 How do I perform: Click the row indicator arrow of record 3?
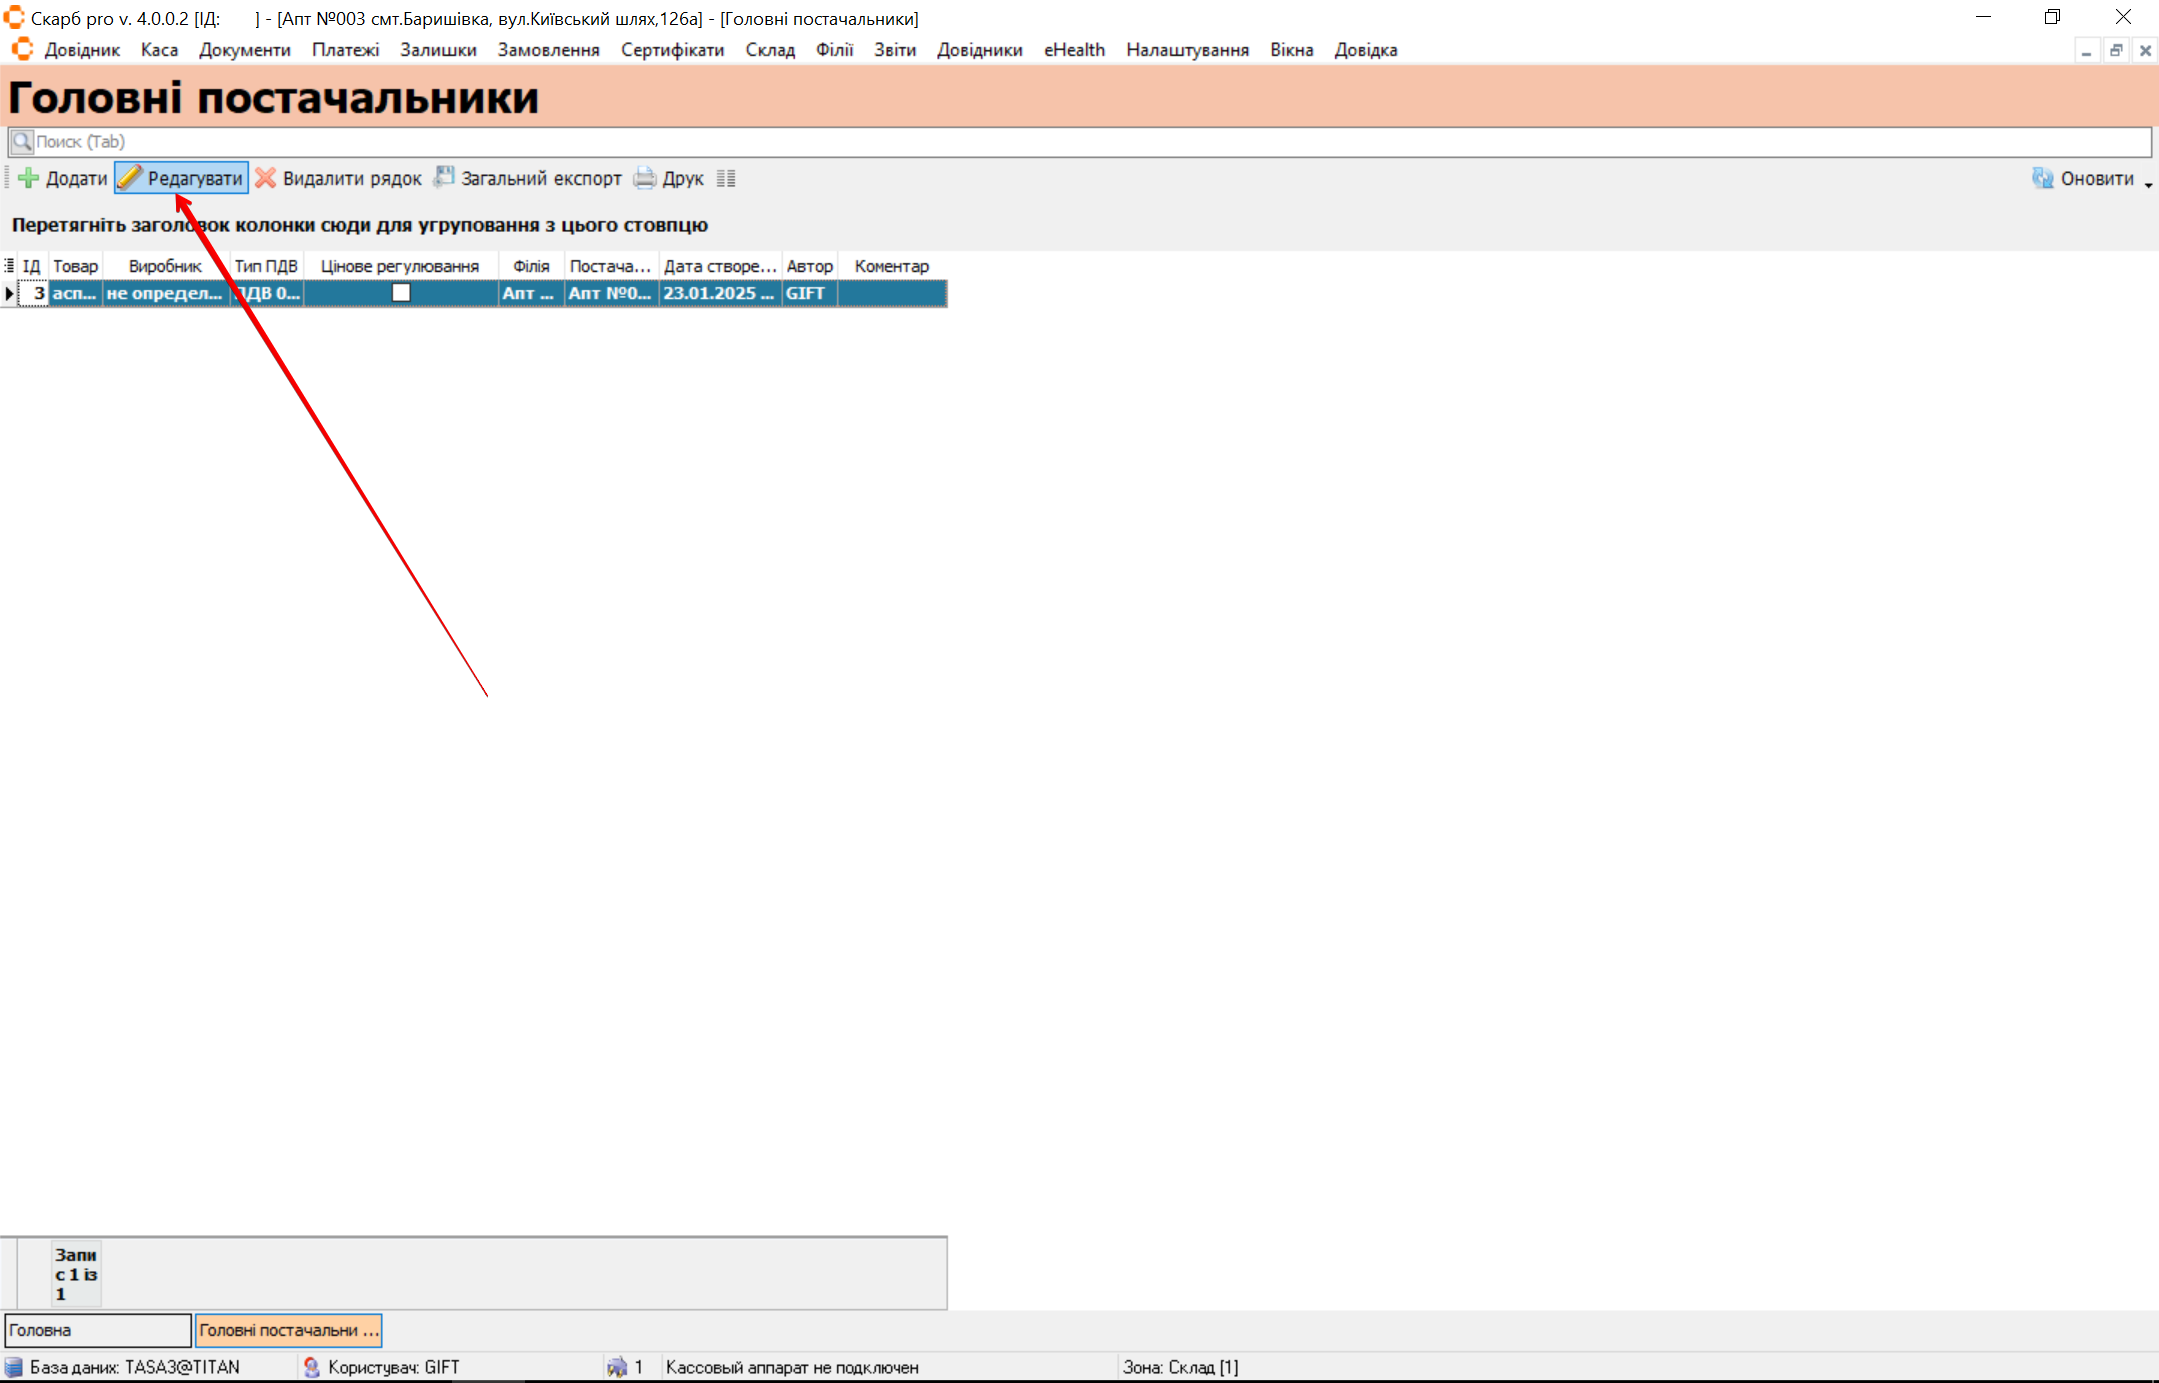(9, 293)
